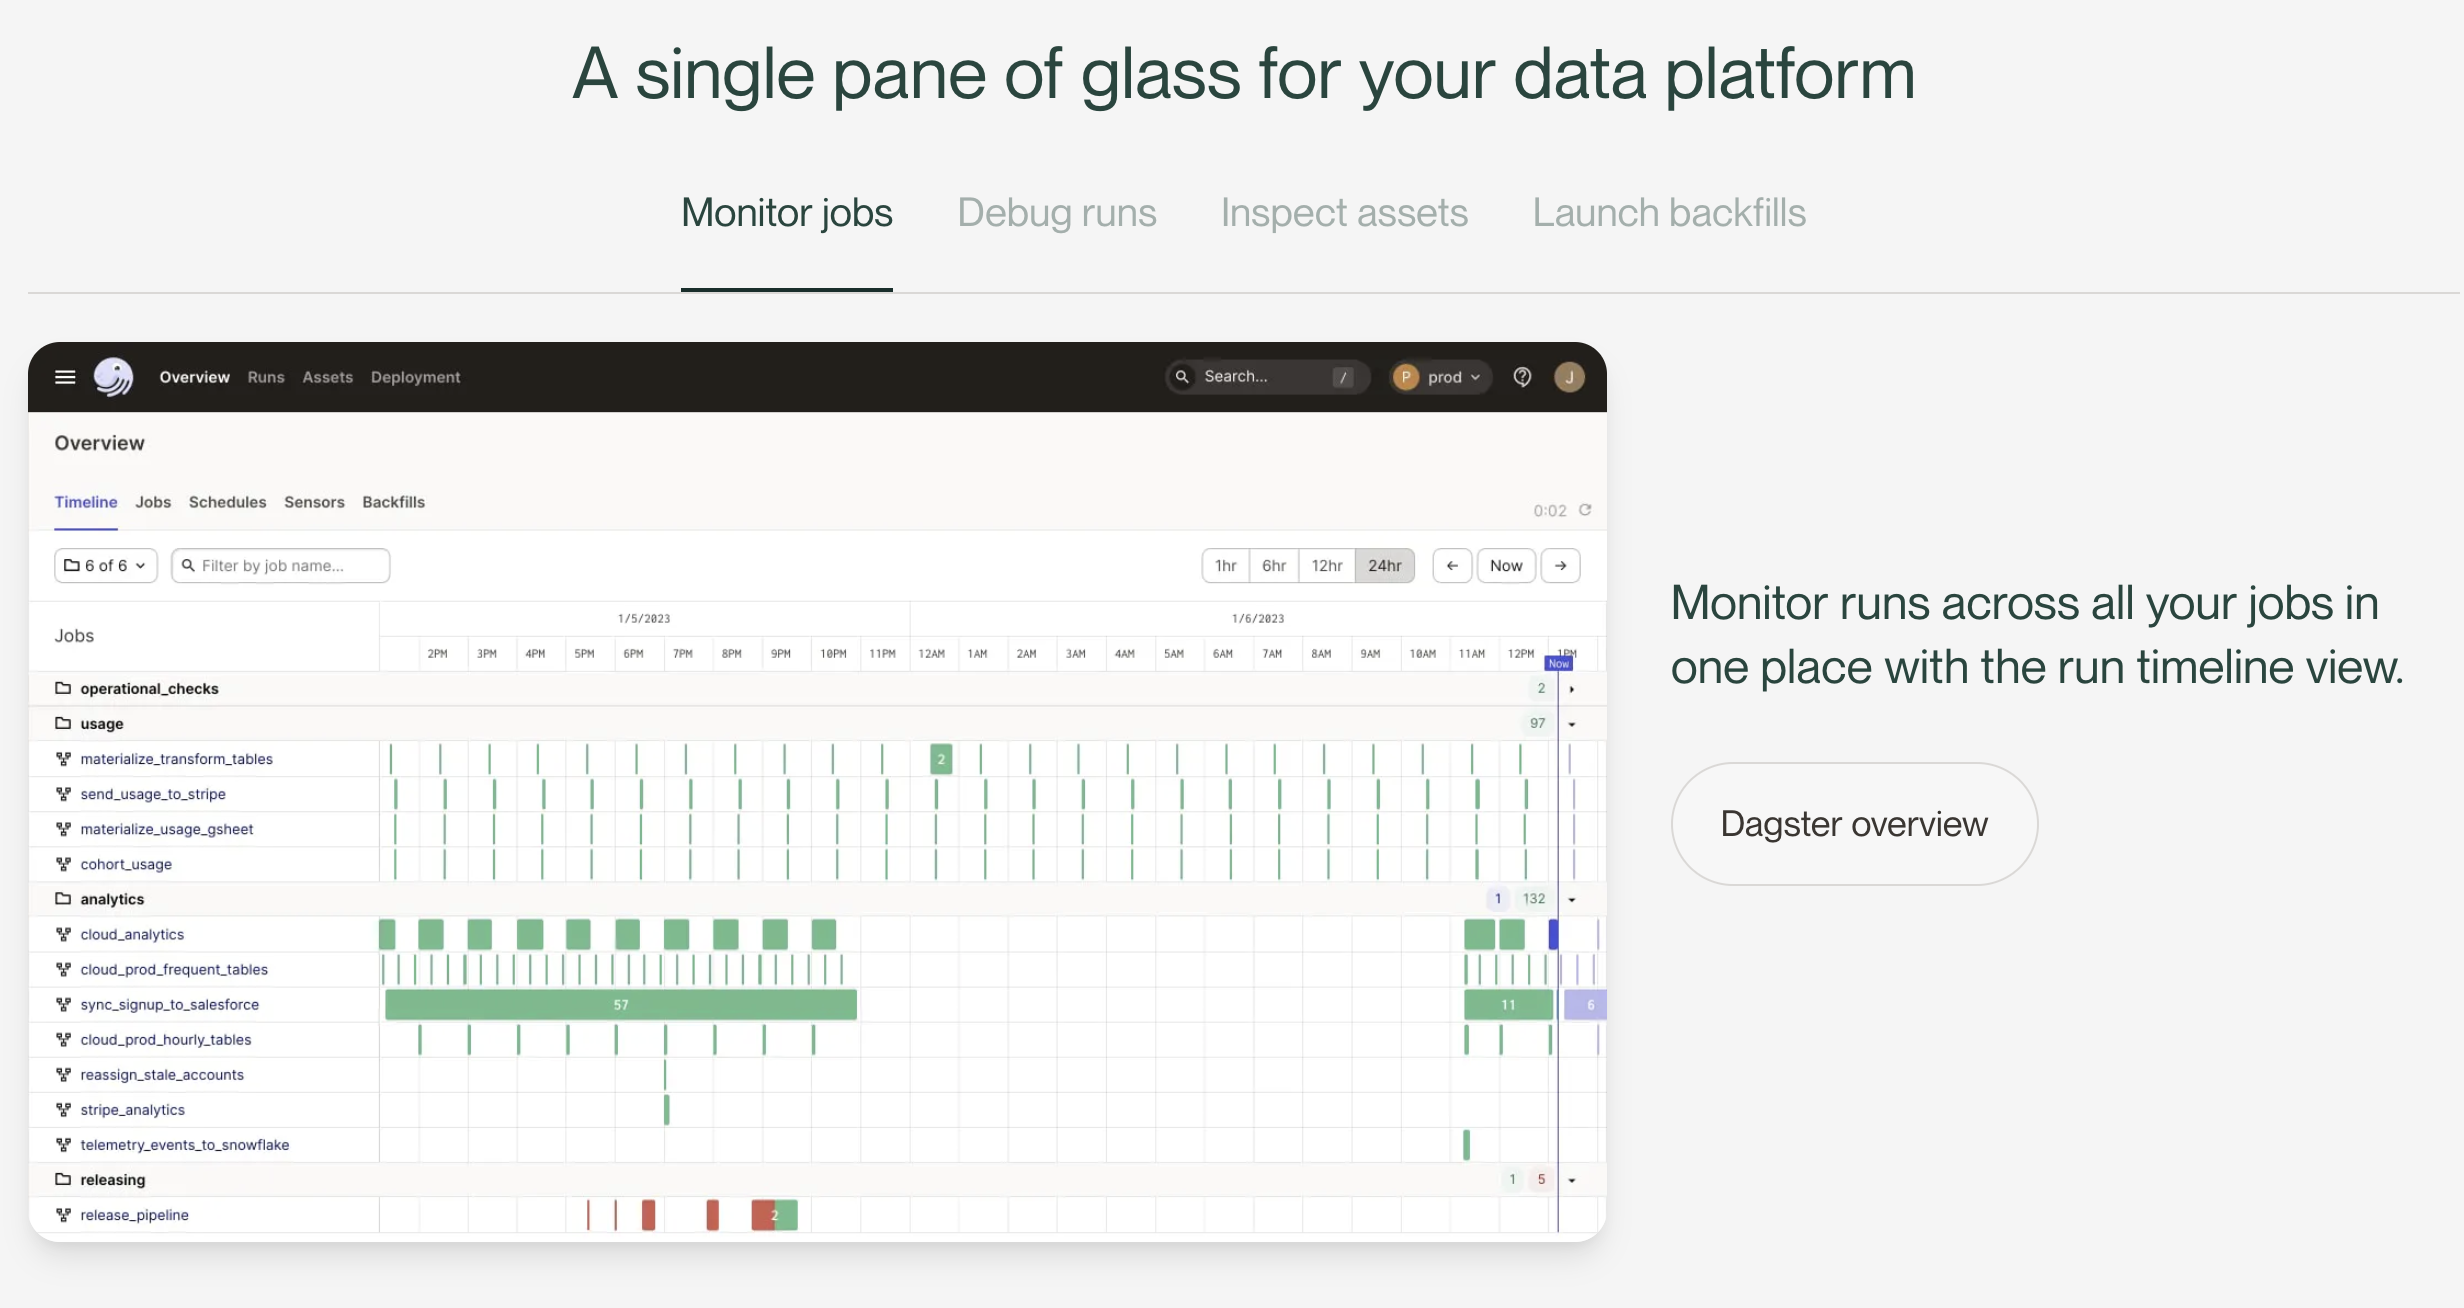Screen dimensions: 2464x1308
Task: Focus the Filter by job name field
Action: coord(281,566)
